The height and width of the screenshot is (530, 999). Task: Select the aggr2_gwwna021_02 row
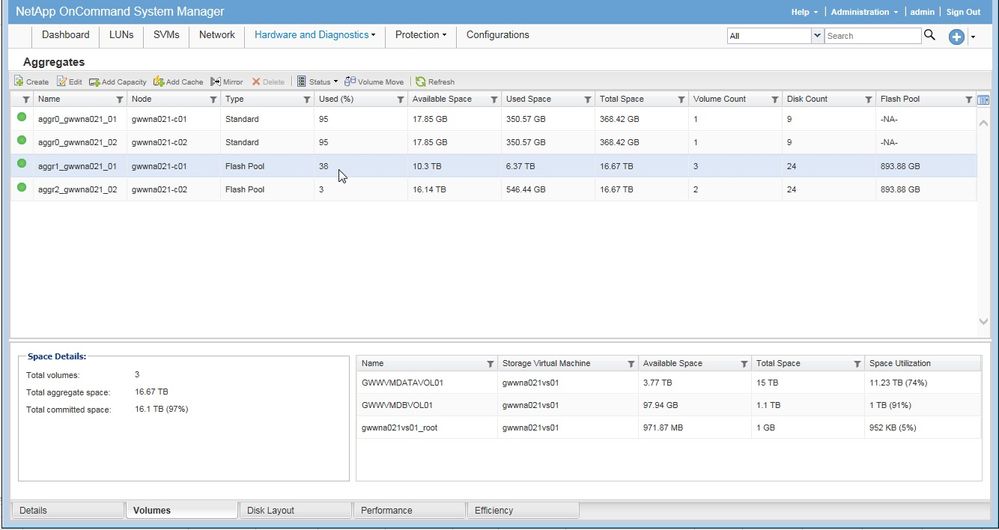494,190
